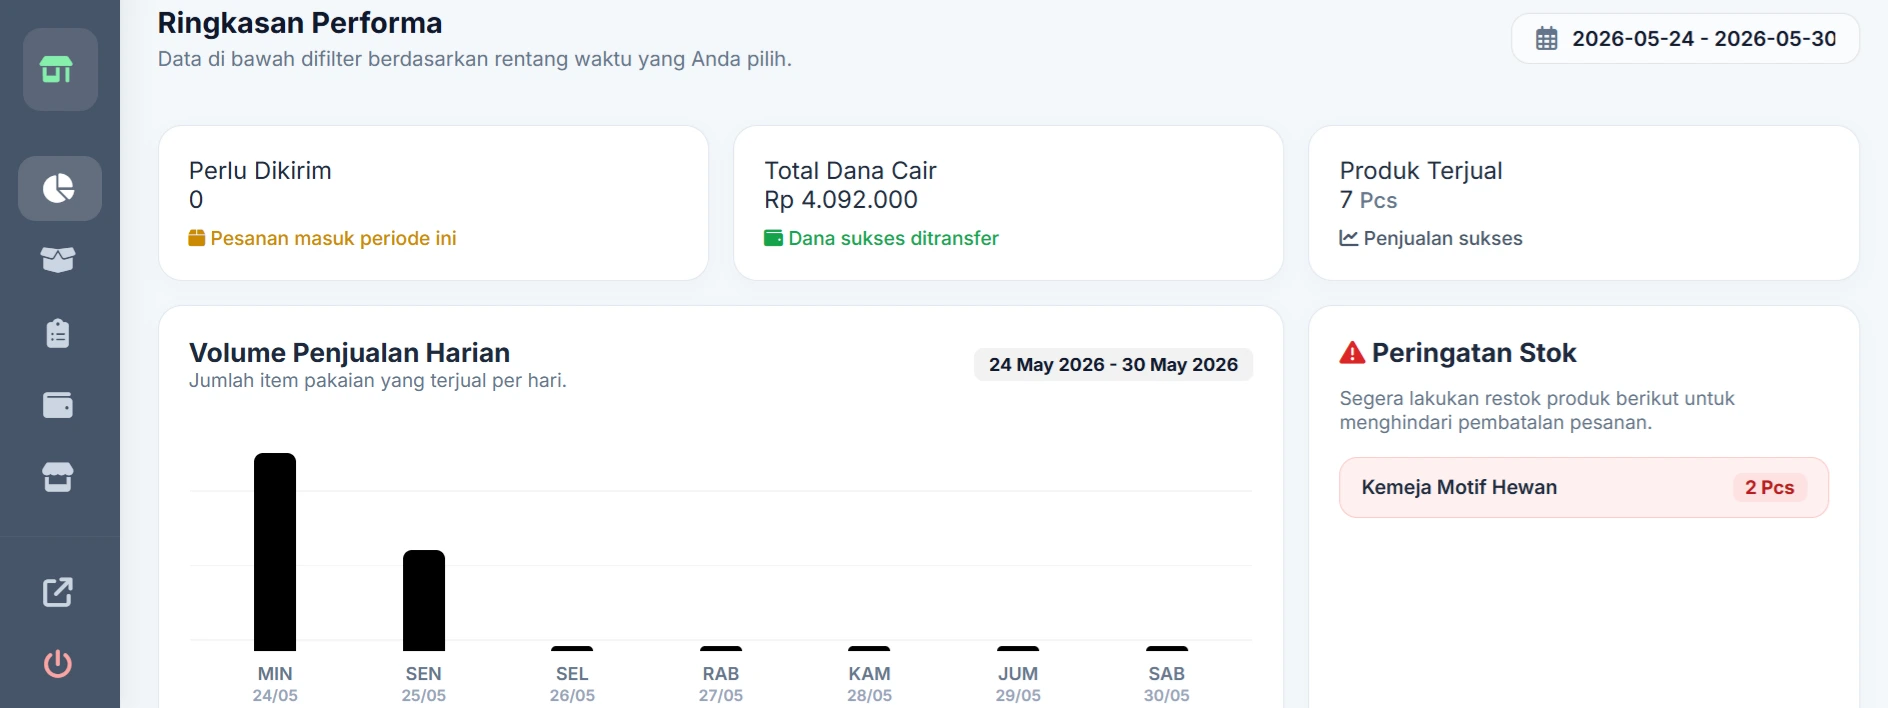
Task: Click the red warning triangle icon
Action: pyautogui.click(x=1352, y=352)
